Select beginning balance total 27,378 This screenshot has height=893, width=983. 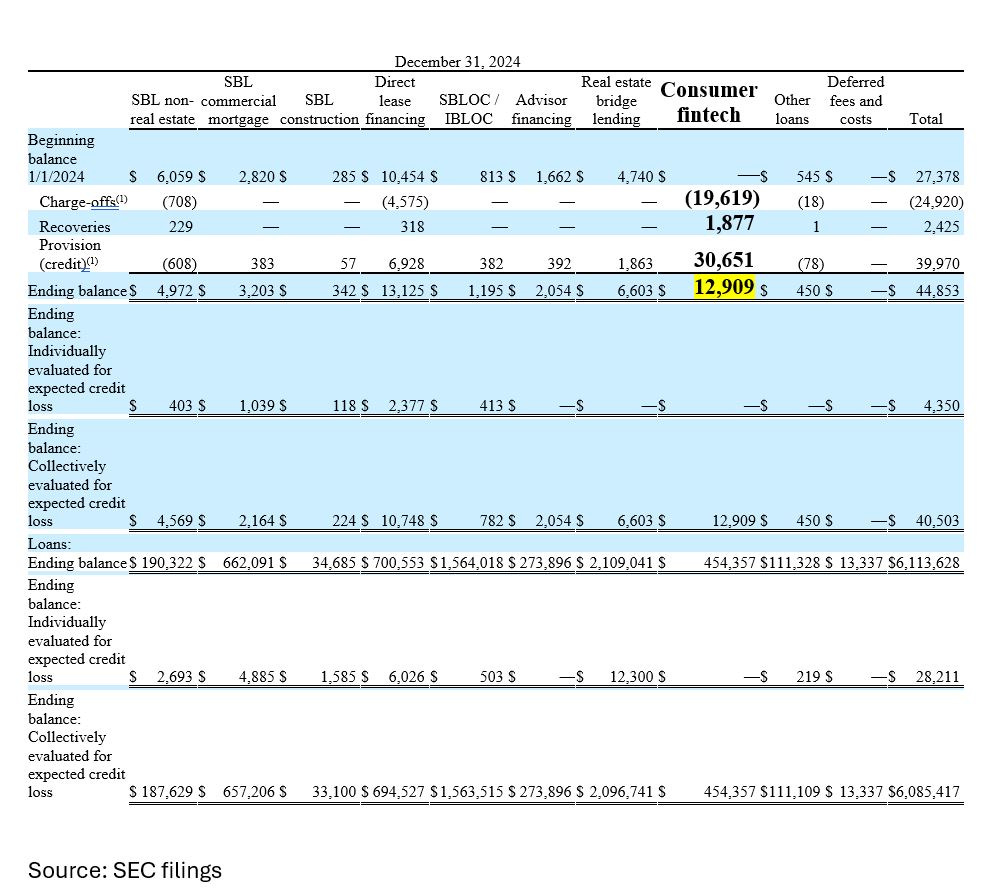click(x=937, y=177)
